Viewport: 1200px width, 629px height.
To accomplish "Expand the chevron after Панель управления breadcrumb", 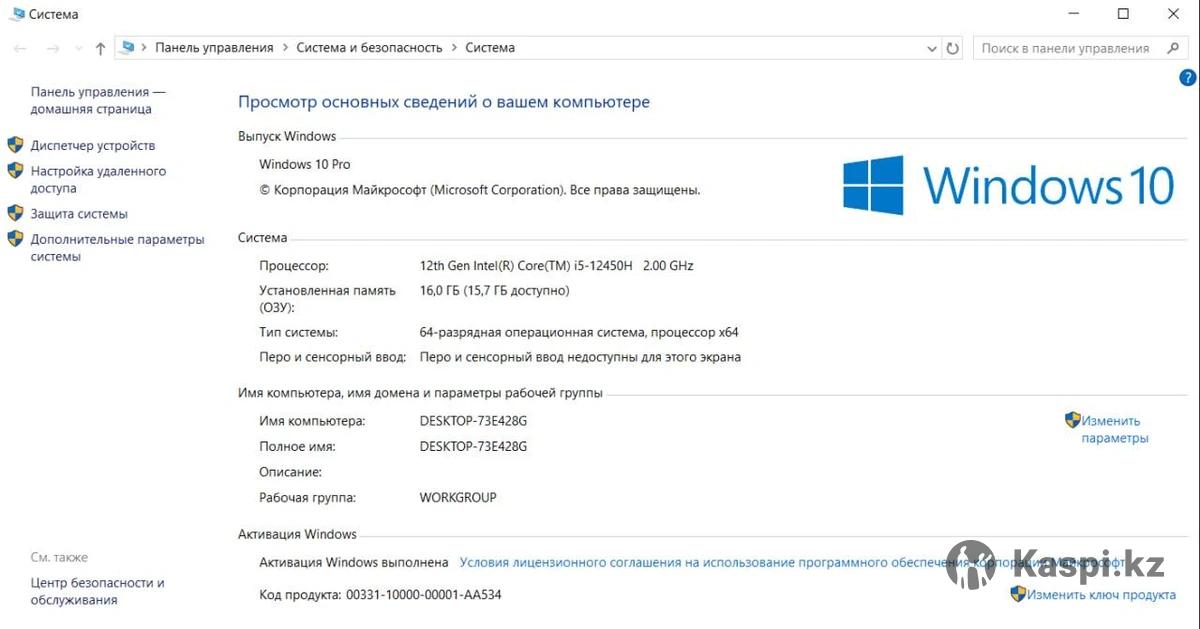I will click(285, 47).
